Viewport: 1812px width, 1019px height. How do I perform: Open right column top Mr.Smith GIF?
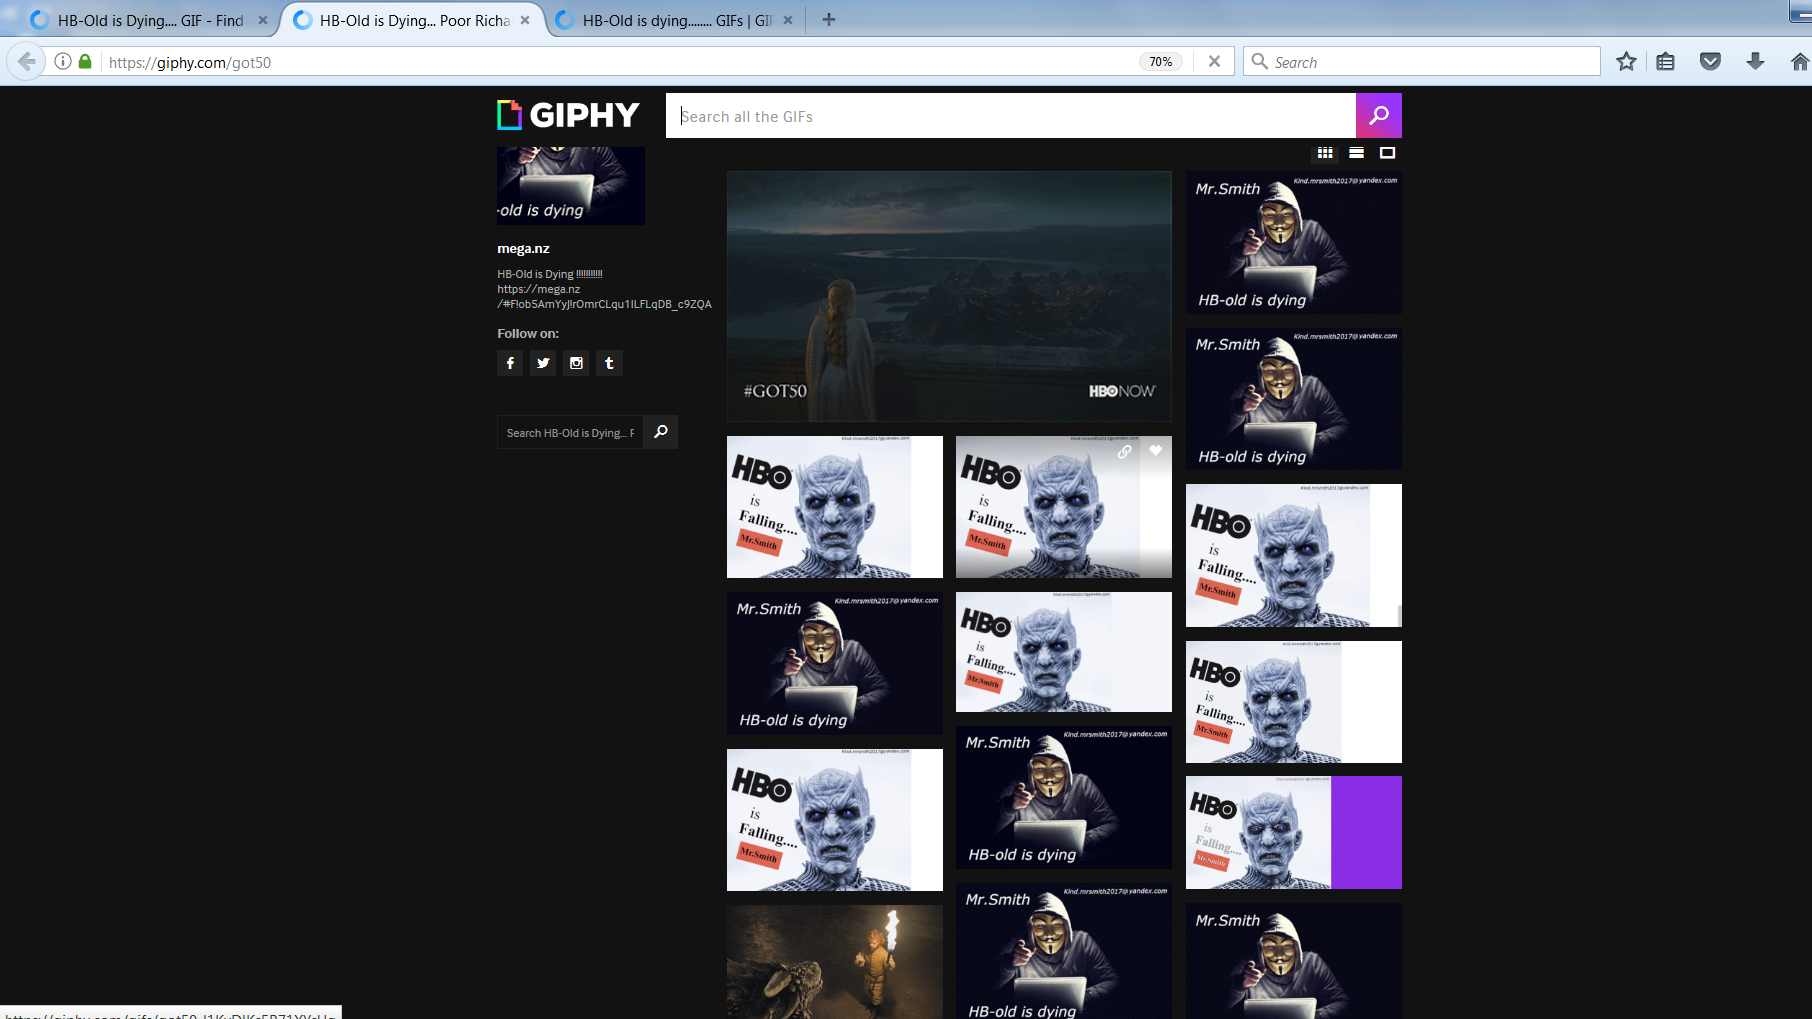tap(1294, 242)
